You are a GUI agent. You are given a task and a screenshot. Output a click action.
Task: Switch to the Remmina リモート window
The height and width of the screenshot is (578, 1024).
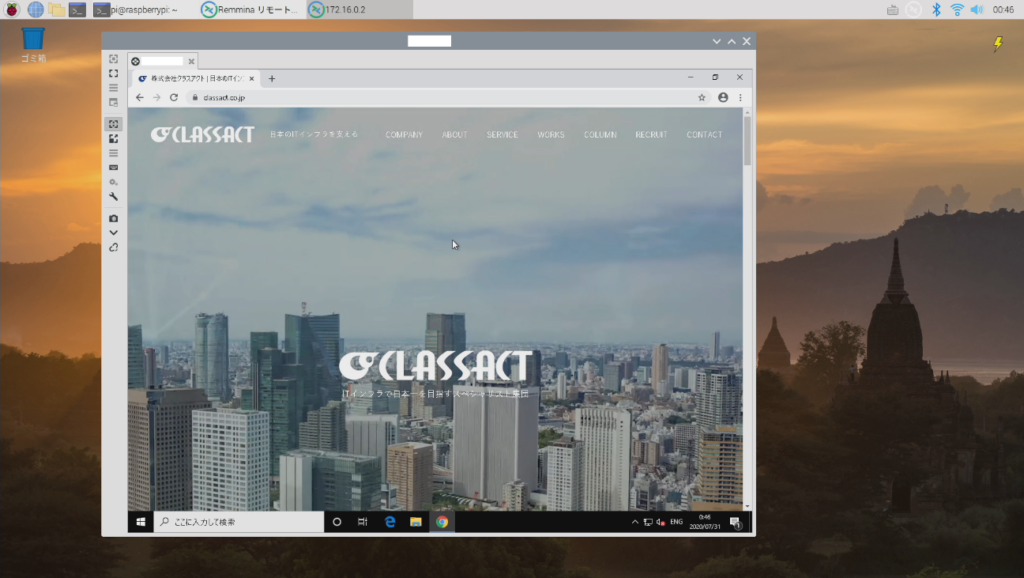click(x=249, y=10)
